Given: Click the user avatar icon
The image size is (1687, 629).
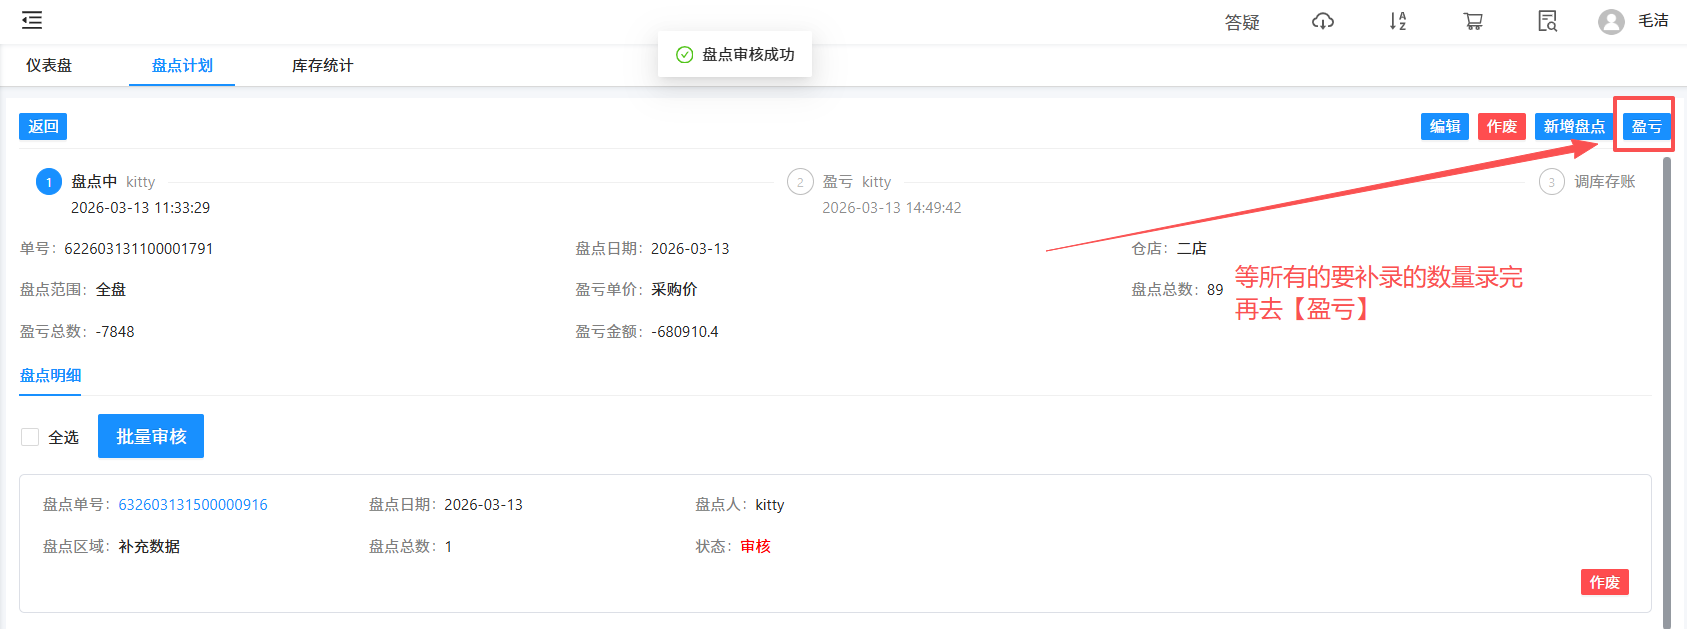Looking at the screenshot, I should tap(1610, 22).
